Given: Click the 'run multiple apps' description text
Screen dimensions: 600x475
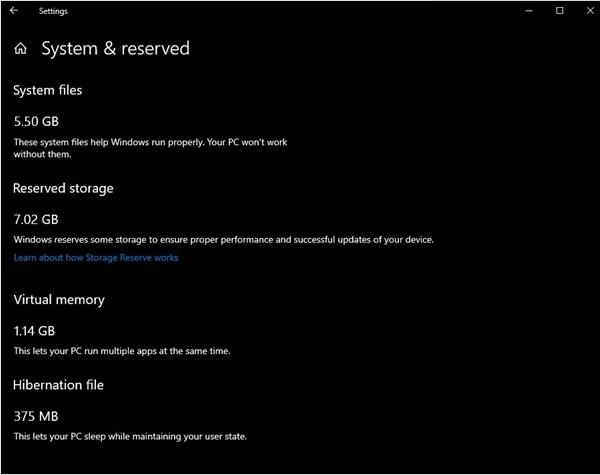Looking at the screenshot, I should point(122,351).
